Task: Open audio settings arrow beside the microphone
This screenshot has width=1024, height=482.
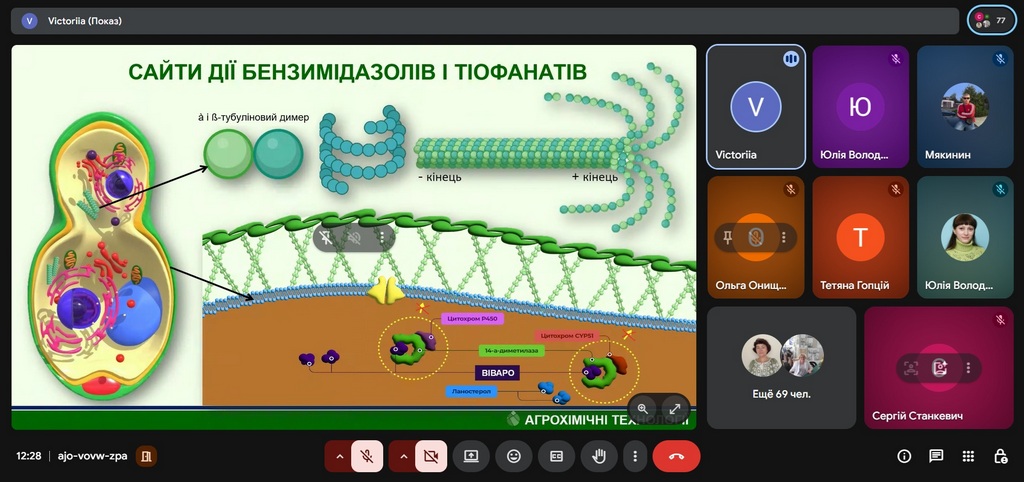Action: click(x=339, y=456)
